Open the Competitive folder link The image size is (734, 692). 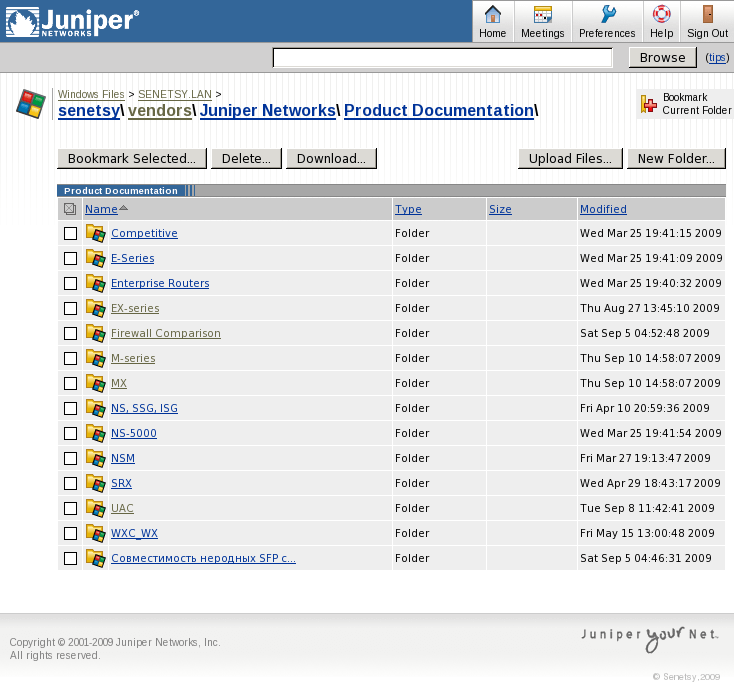pos(144,233)
